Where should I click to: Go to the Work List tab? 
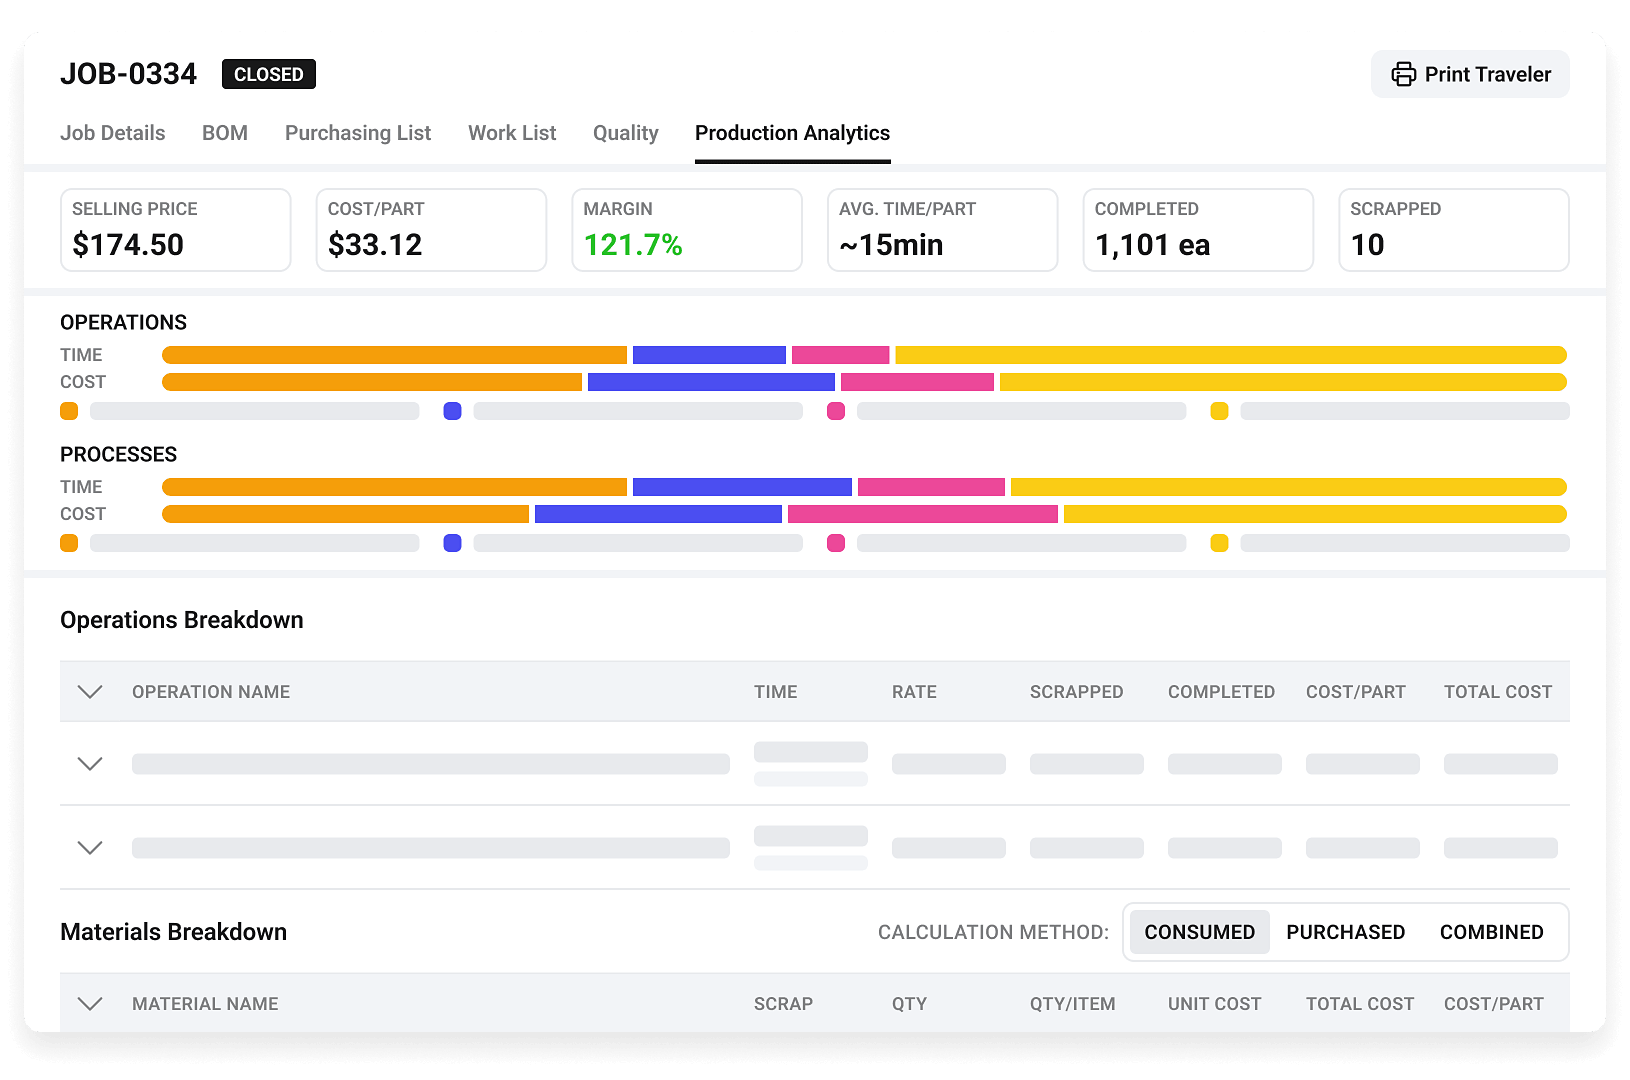click(x=512, y=133)
